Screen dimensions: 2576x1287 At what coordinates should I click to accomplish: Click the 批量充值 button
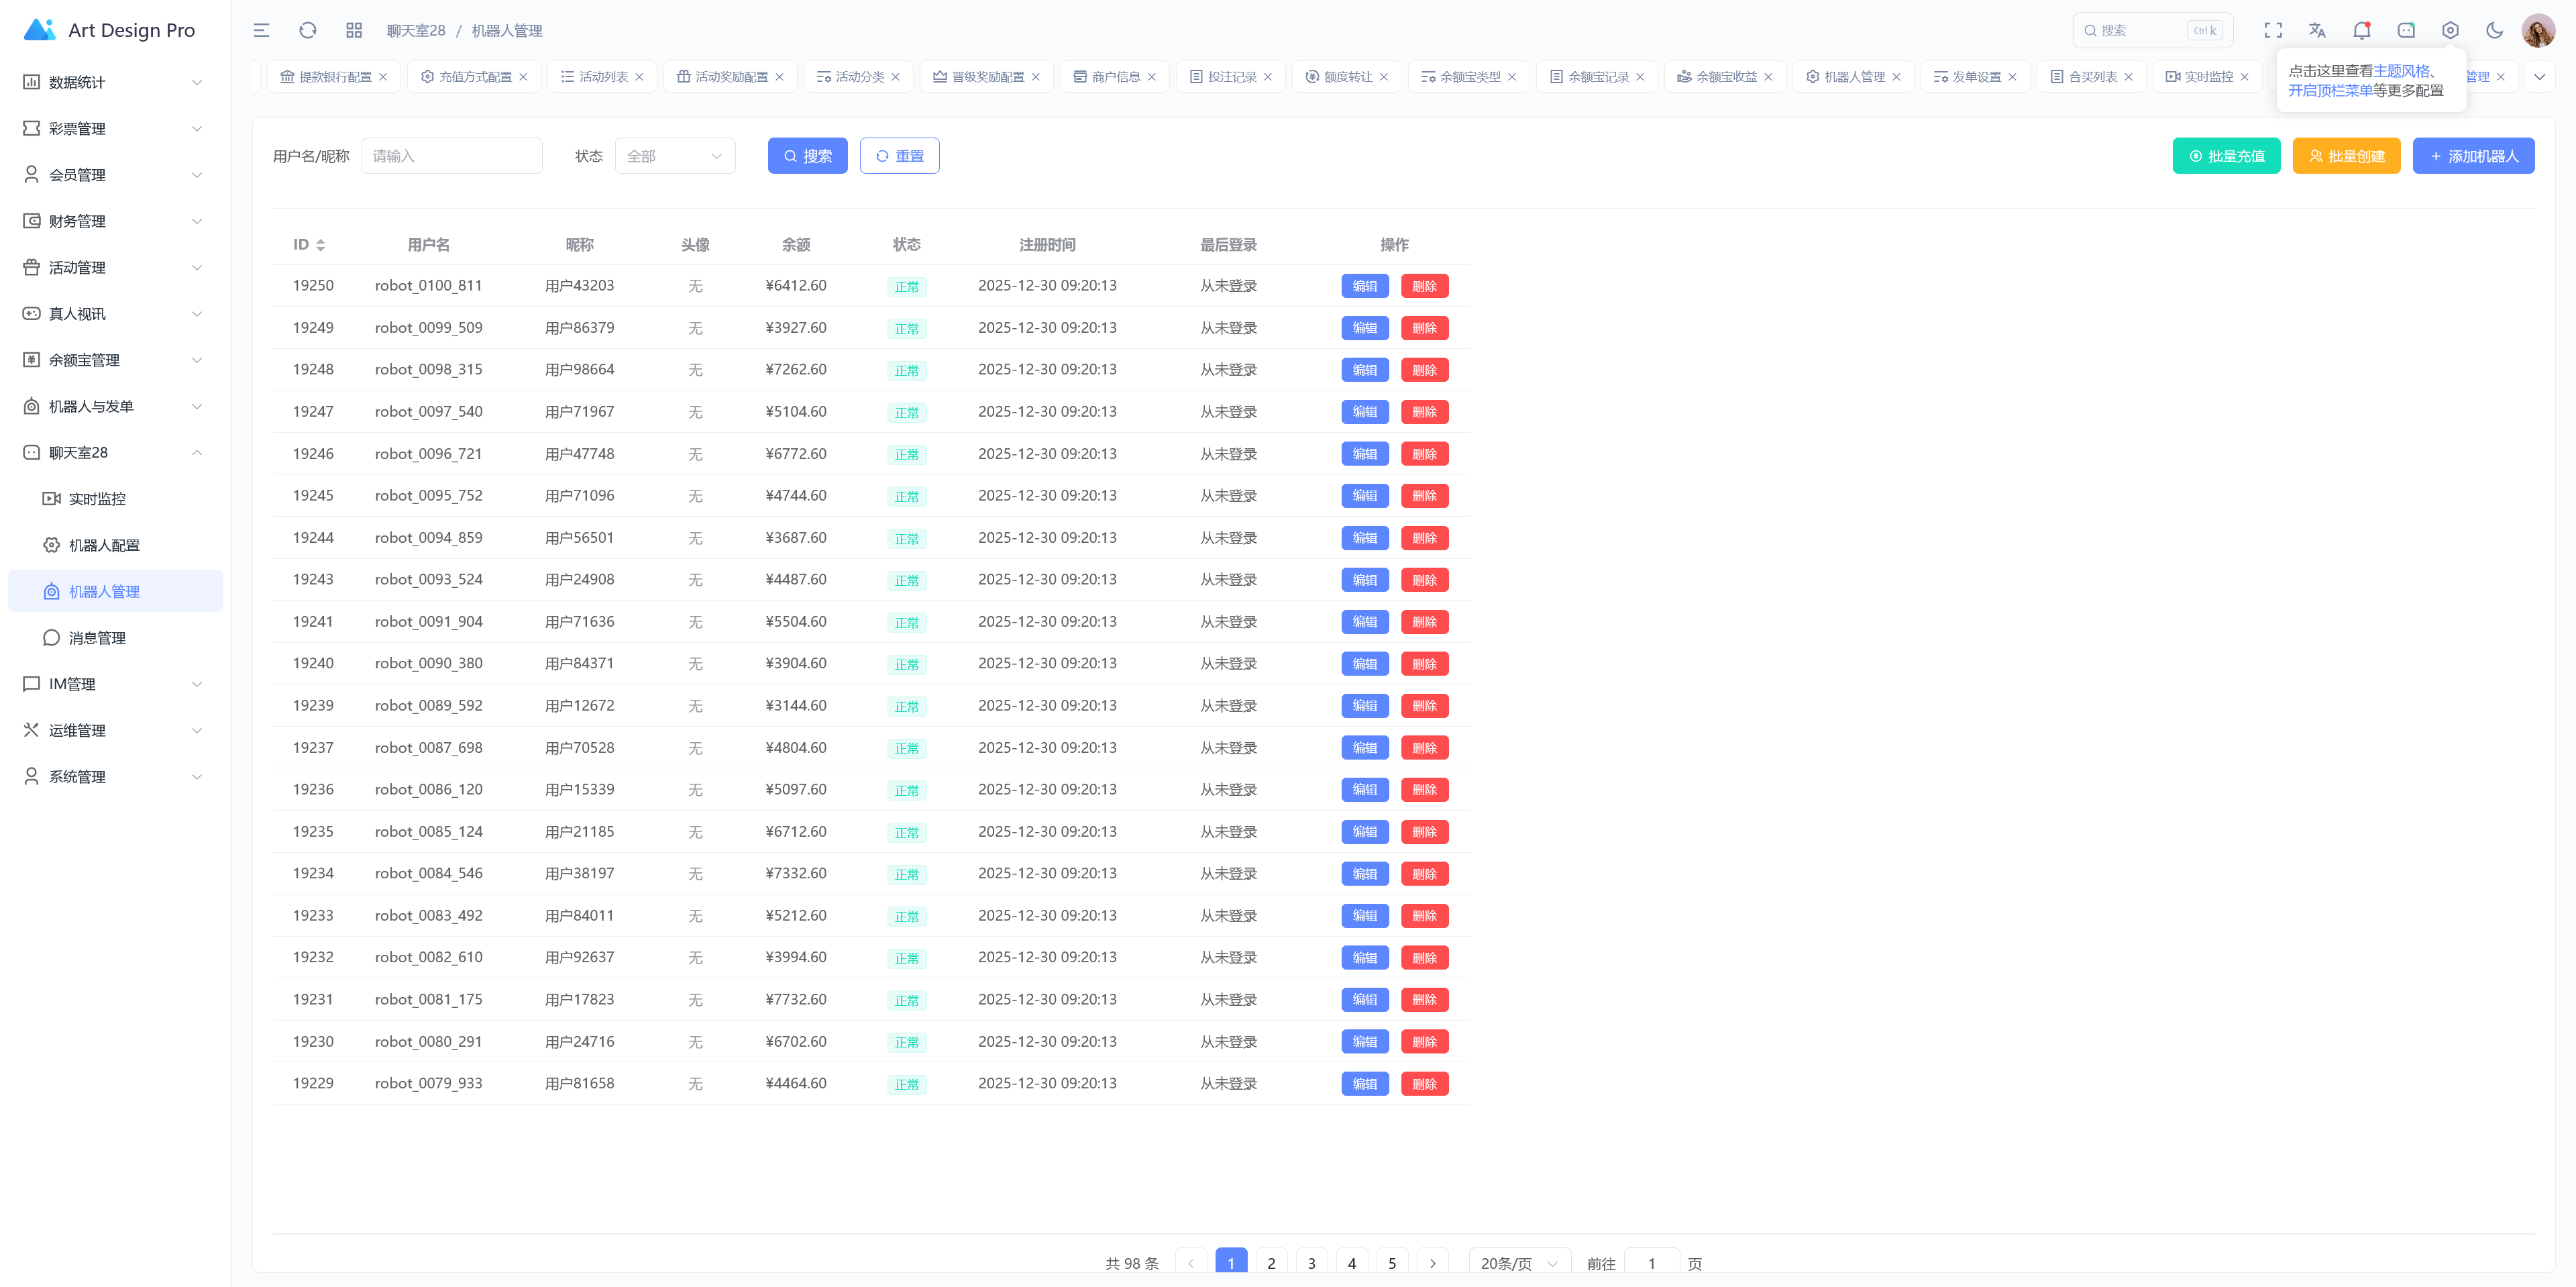click(2226, 156)
